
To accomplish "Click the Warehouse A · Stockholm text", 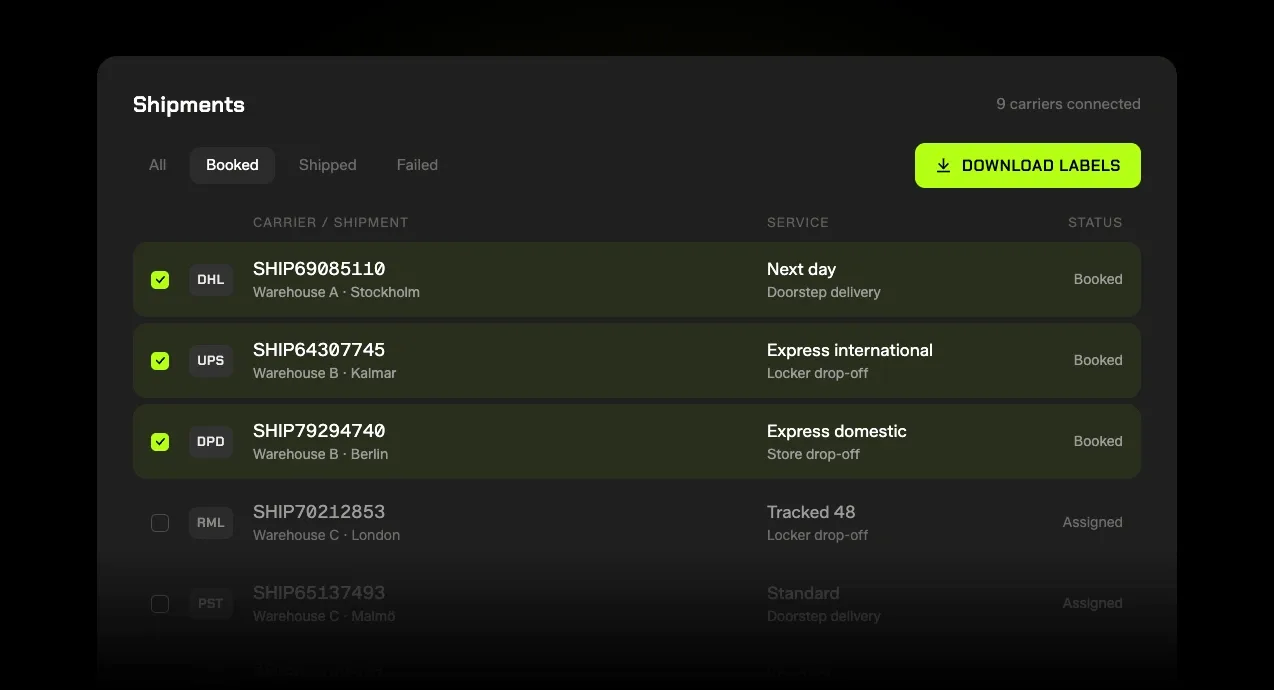I will point(336,293).
